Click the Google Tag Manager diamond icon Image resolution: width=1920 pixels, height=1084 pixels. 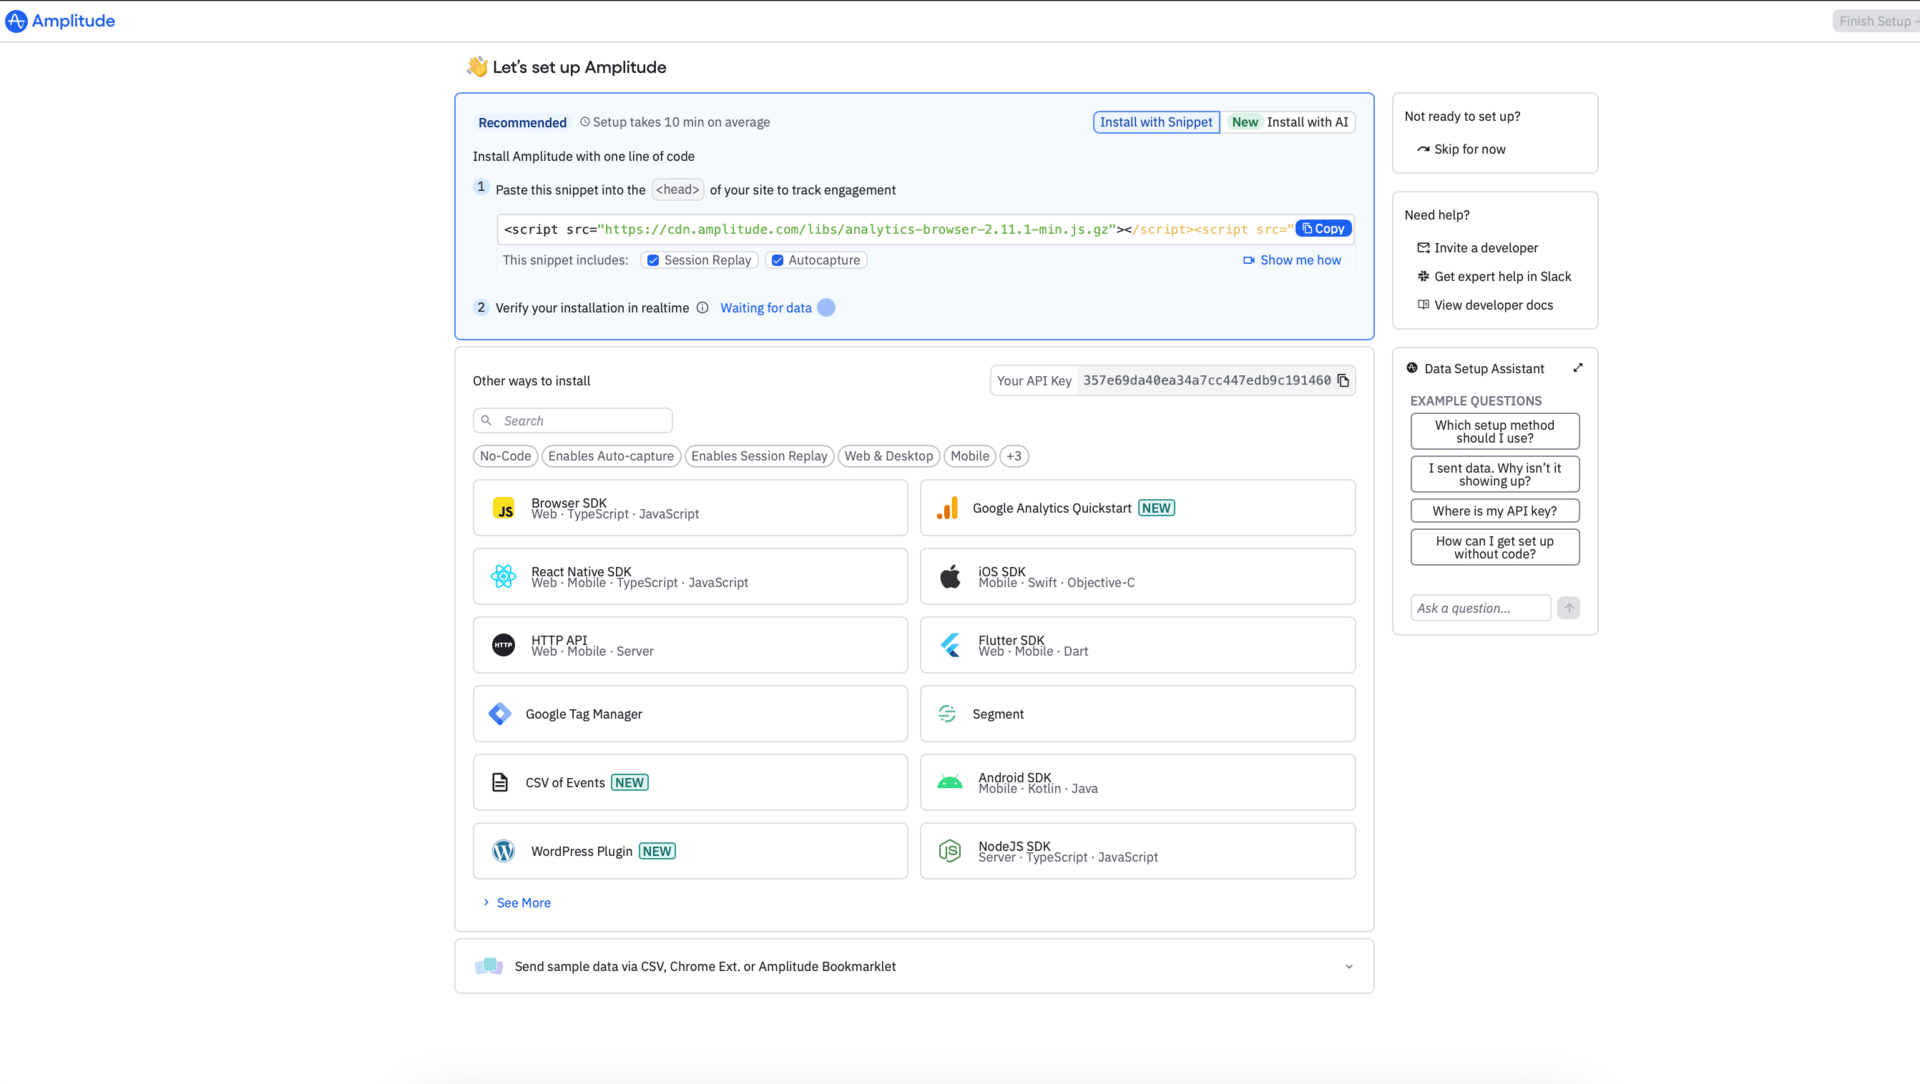(x=500, y=714)
